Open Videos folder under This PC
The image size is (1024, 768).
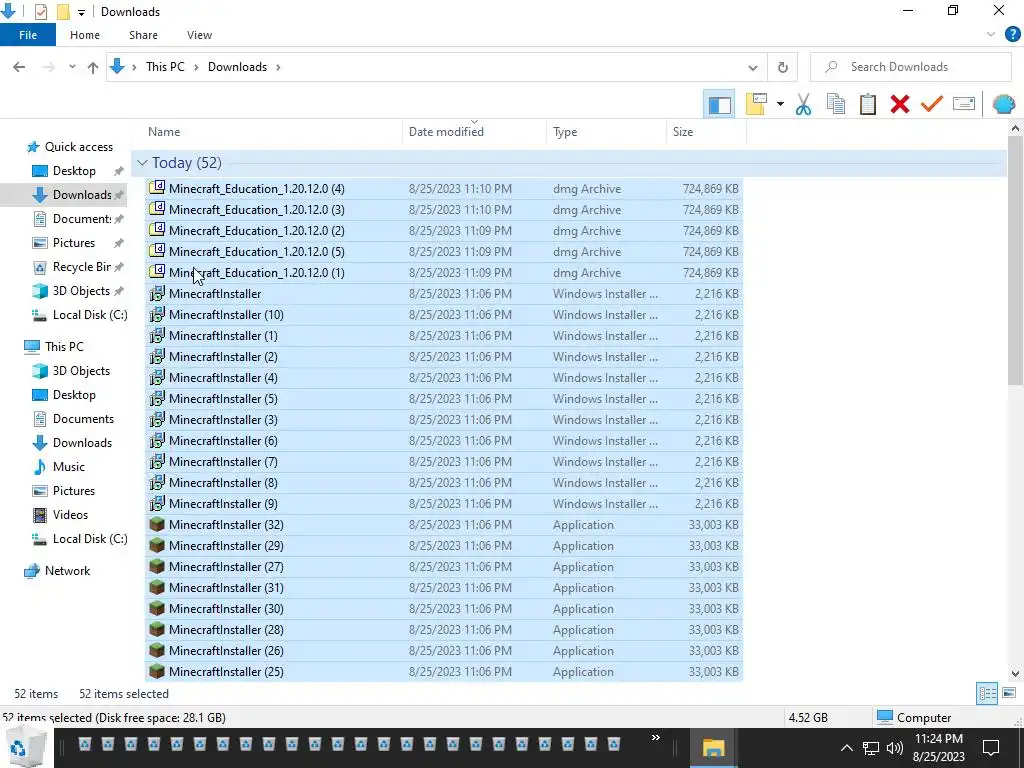point(70,515)
